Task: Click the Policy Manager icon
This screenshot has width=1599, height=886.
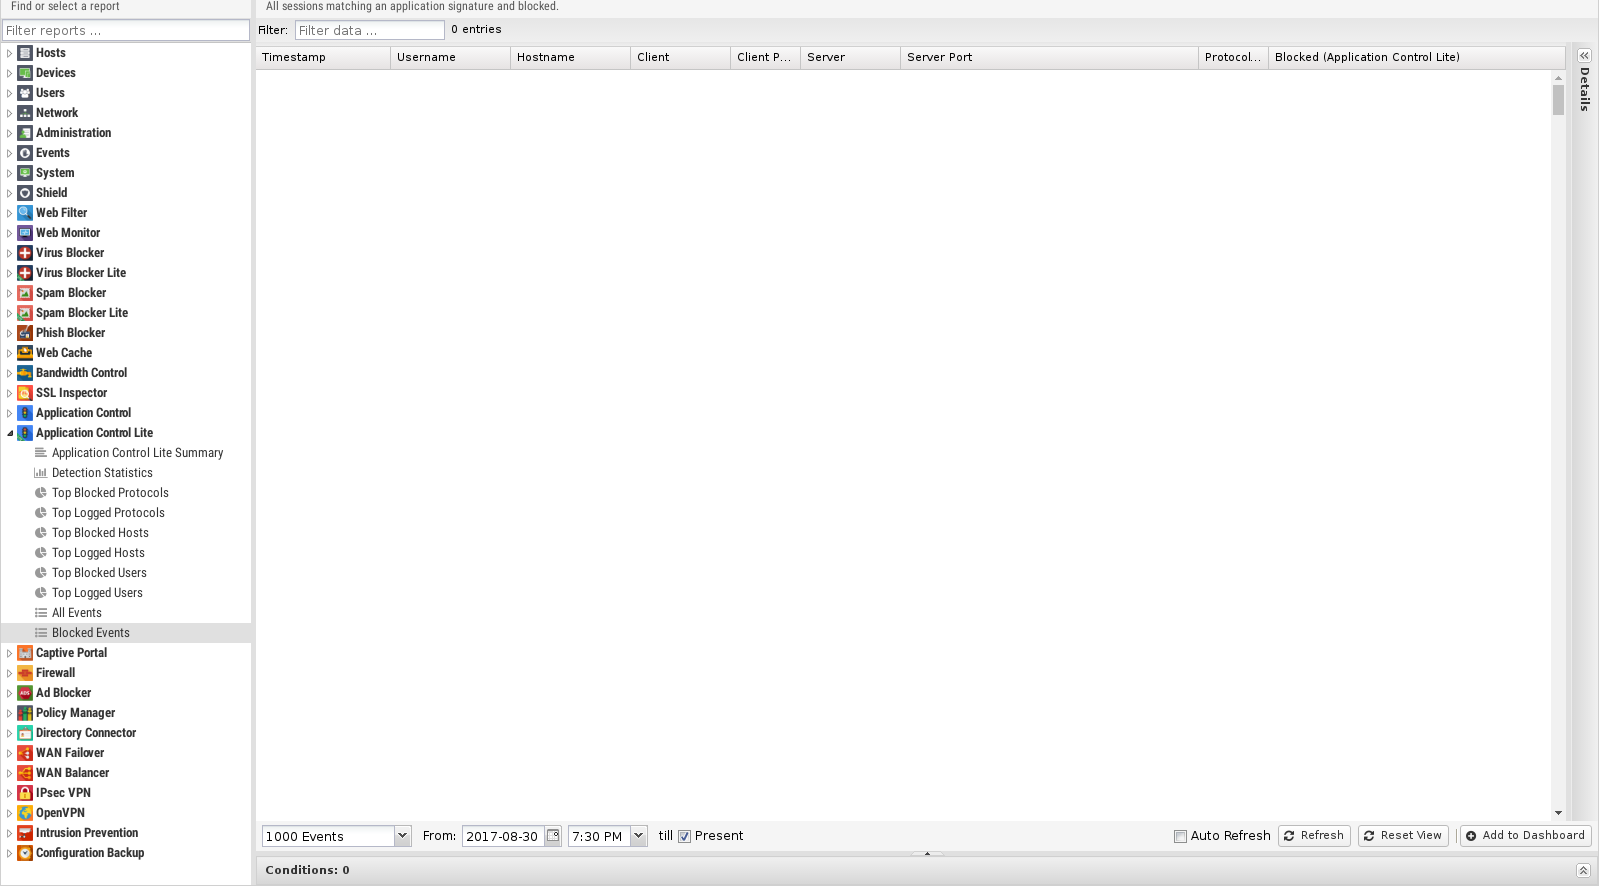Action: click(25, 713)
